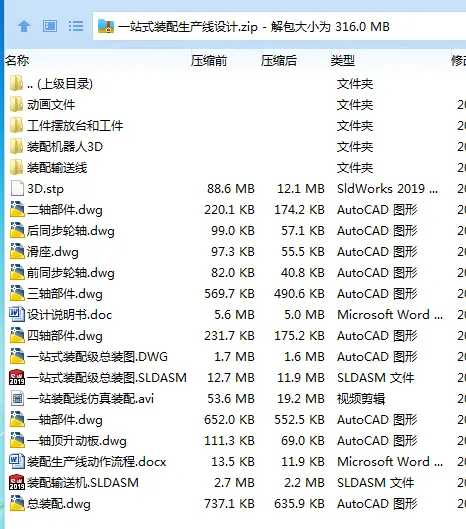Click the SolidWorks icon of 一站式装配级总装图.SLDASM
This screenshot has width=466, height=529.
[x=17, y=377]
